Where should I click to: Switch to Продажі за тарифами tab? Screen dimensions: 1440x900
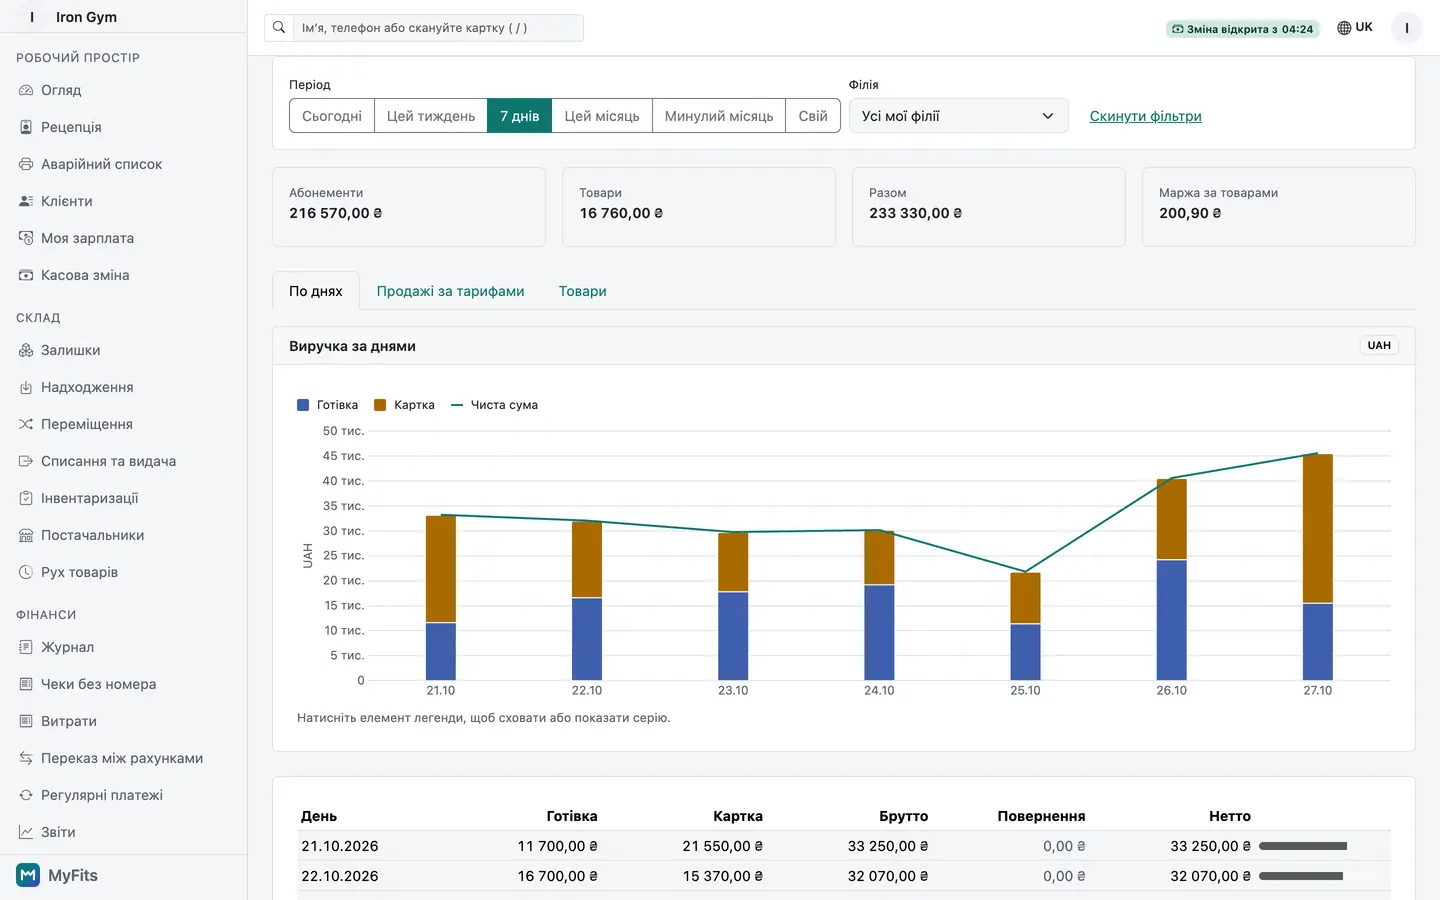pos(450,291)
